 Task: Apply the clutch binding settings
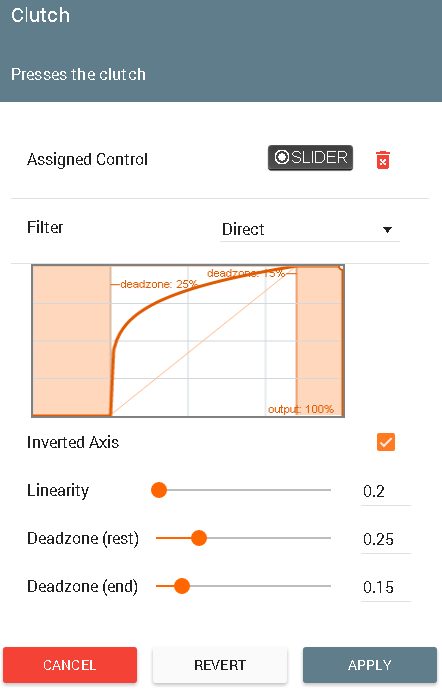[x=370, y=665]
